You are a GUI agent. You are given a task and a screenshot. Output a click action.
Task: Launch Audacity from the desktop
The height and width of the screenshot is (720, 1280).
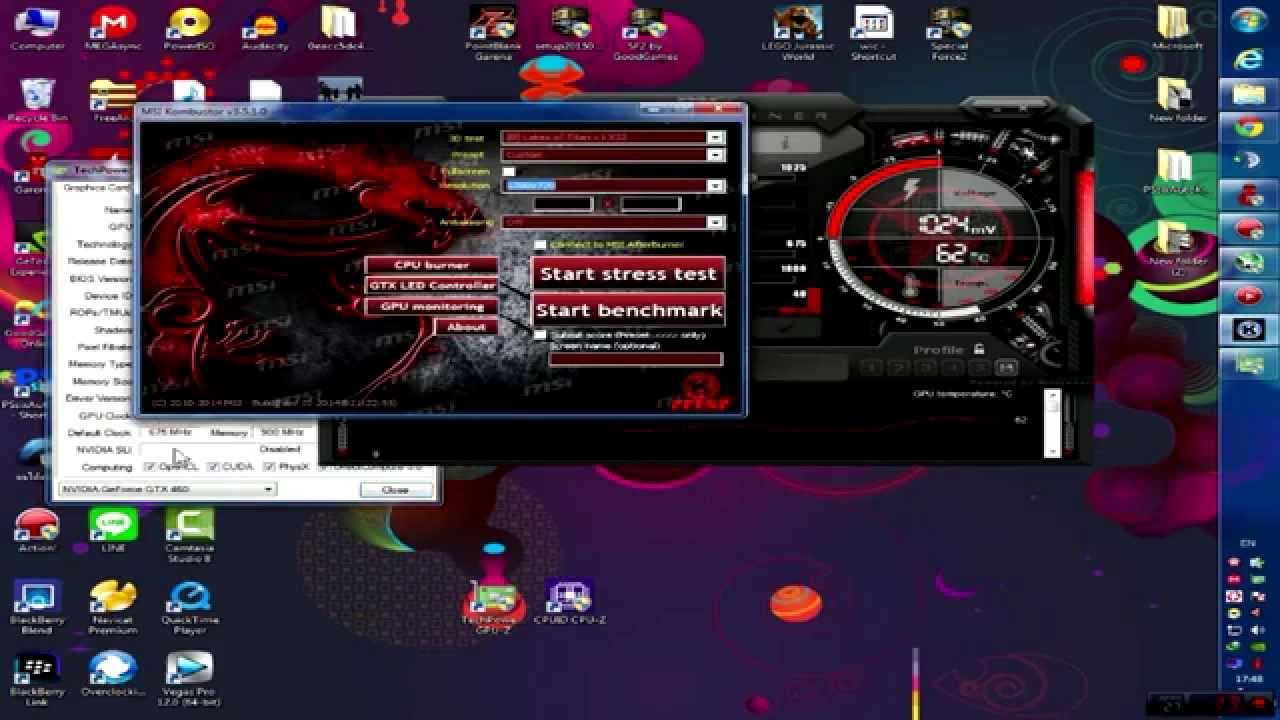(265, 28)
